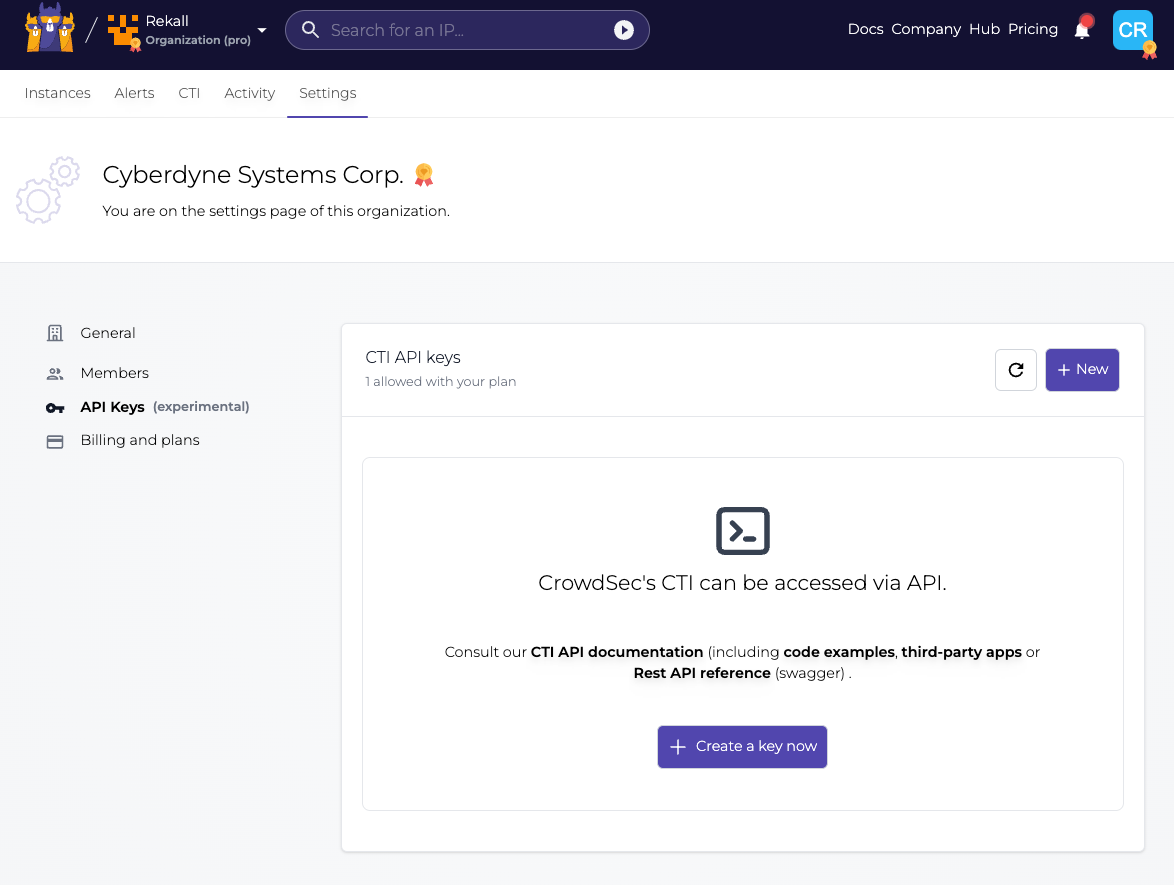Switch to the Alerts tab
The width and height of the screenshot is (1174, 885).
click(134, 93)
